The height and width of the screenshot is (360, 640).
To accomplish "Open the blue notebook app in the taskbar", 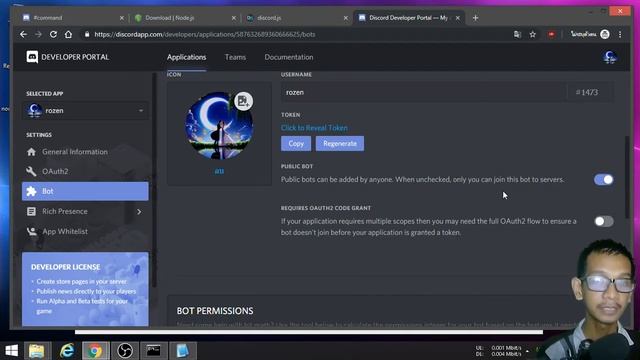I will point(182,351).
